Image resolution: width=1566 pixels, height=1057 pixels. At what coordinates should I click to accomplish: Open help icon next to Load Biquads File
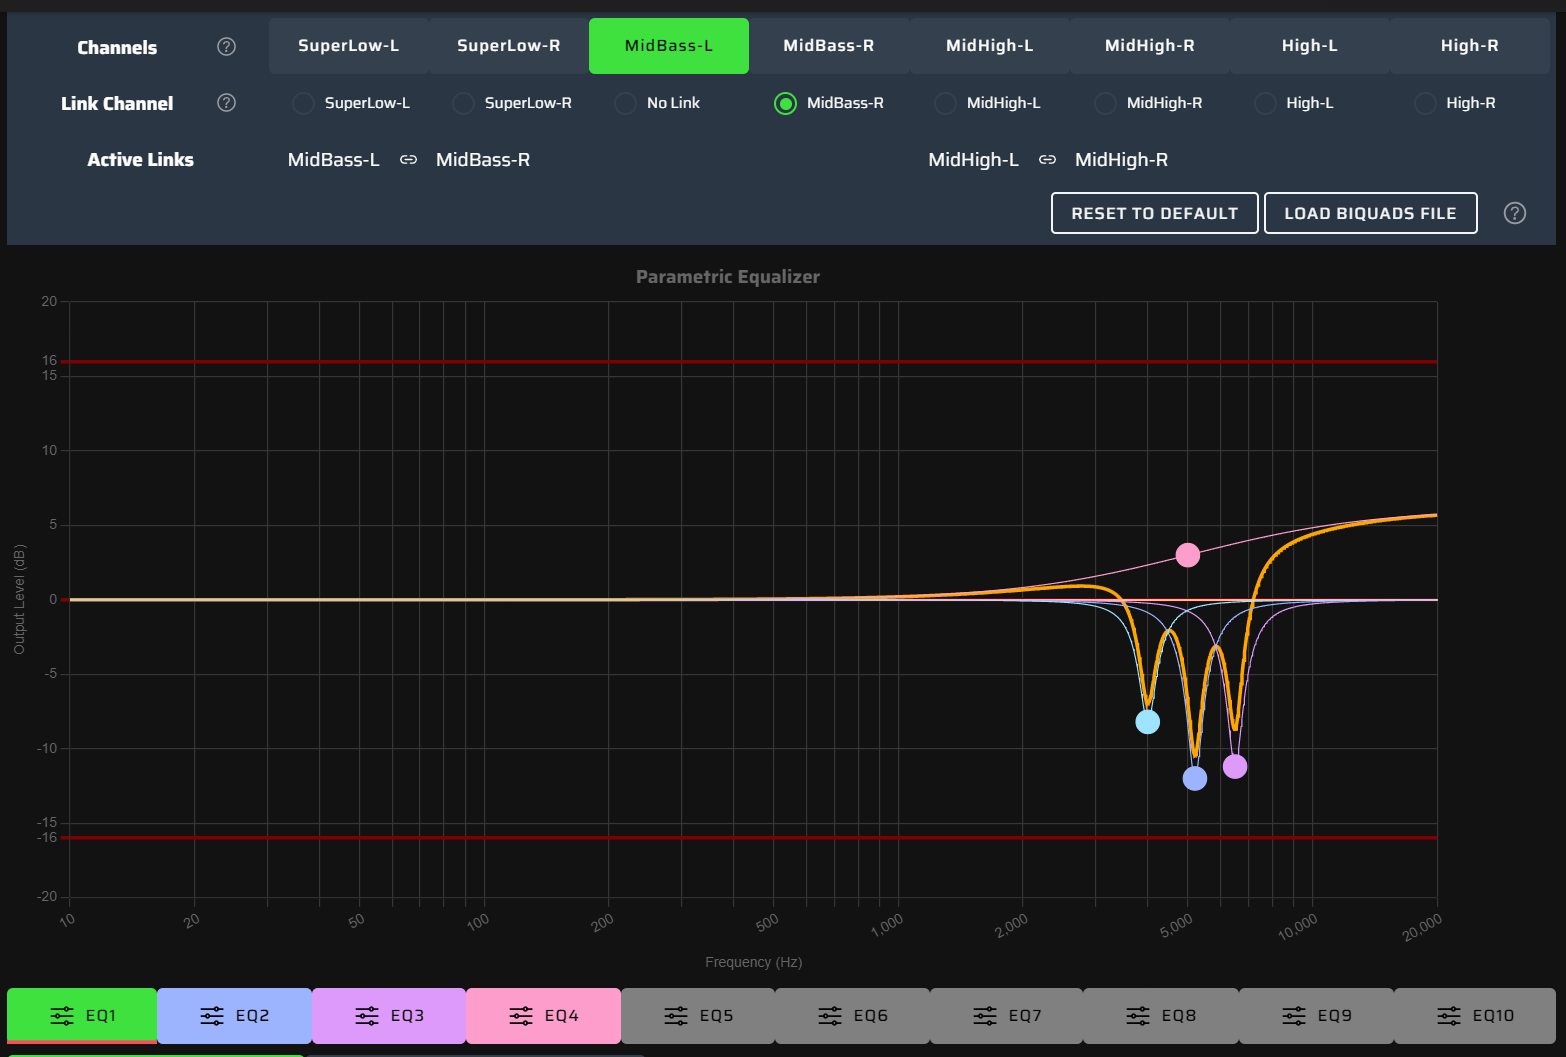1514,213
